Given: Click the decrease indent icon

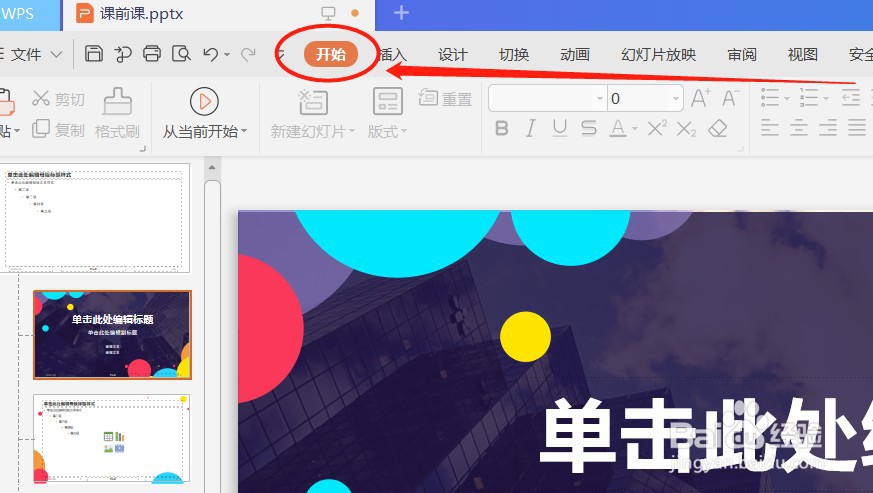Looking at the screenshot, I should pyautogui.click(x=851, y=98).
